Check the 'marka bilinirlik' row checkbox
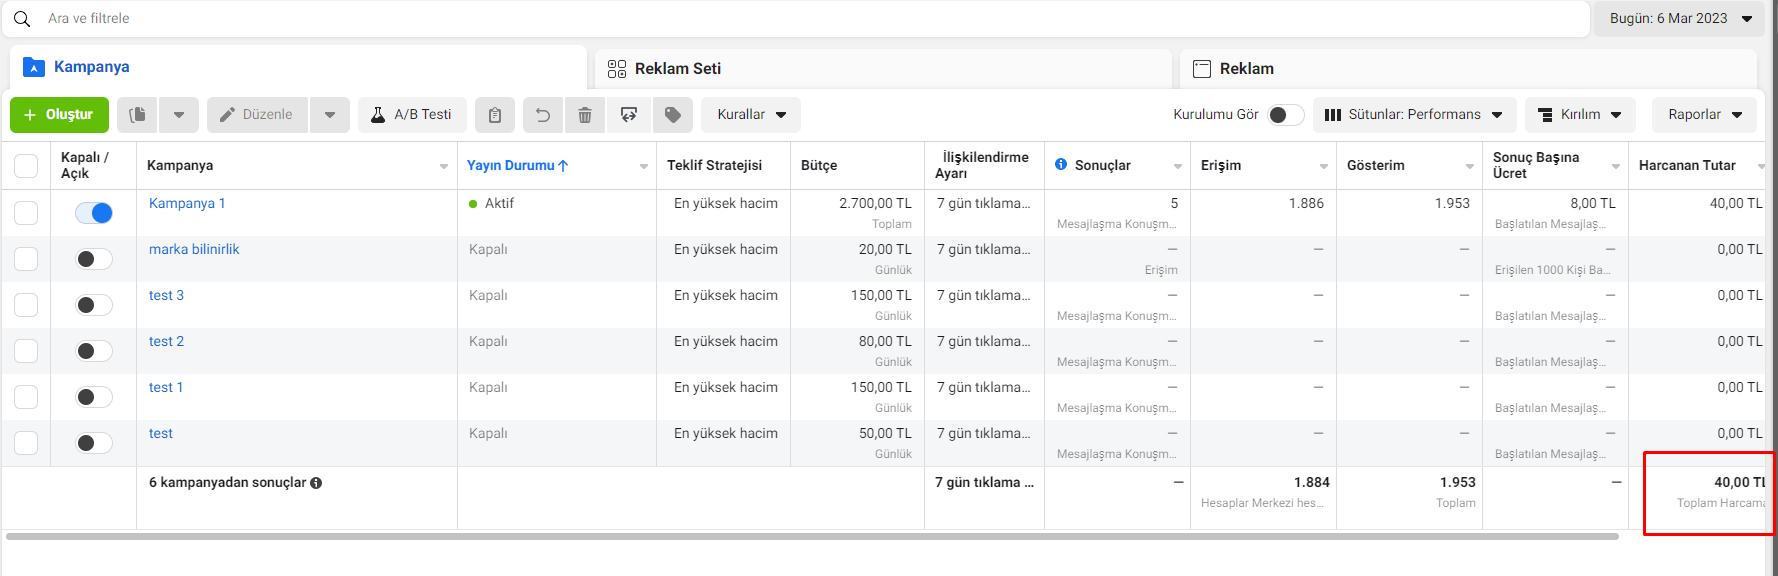Image resolution: width=1778 pixels, height=576 pixels. tap(26, 259)
